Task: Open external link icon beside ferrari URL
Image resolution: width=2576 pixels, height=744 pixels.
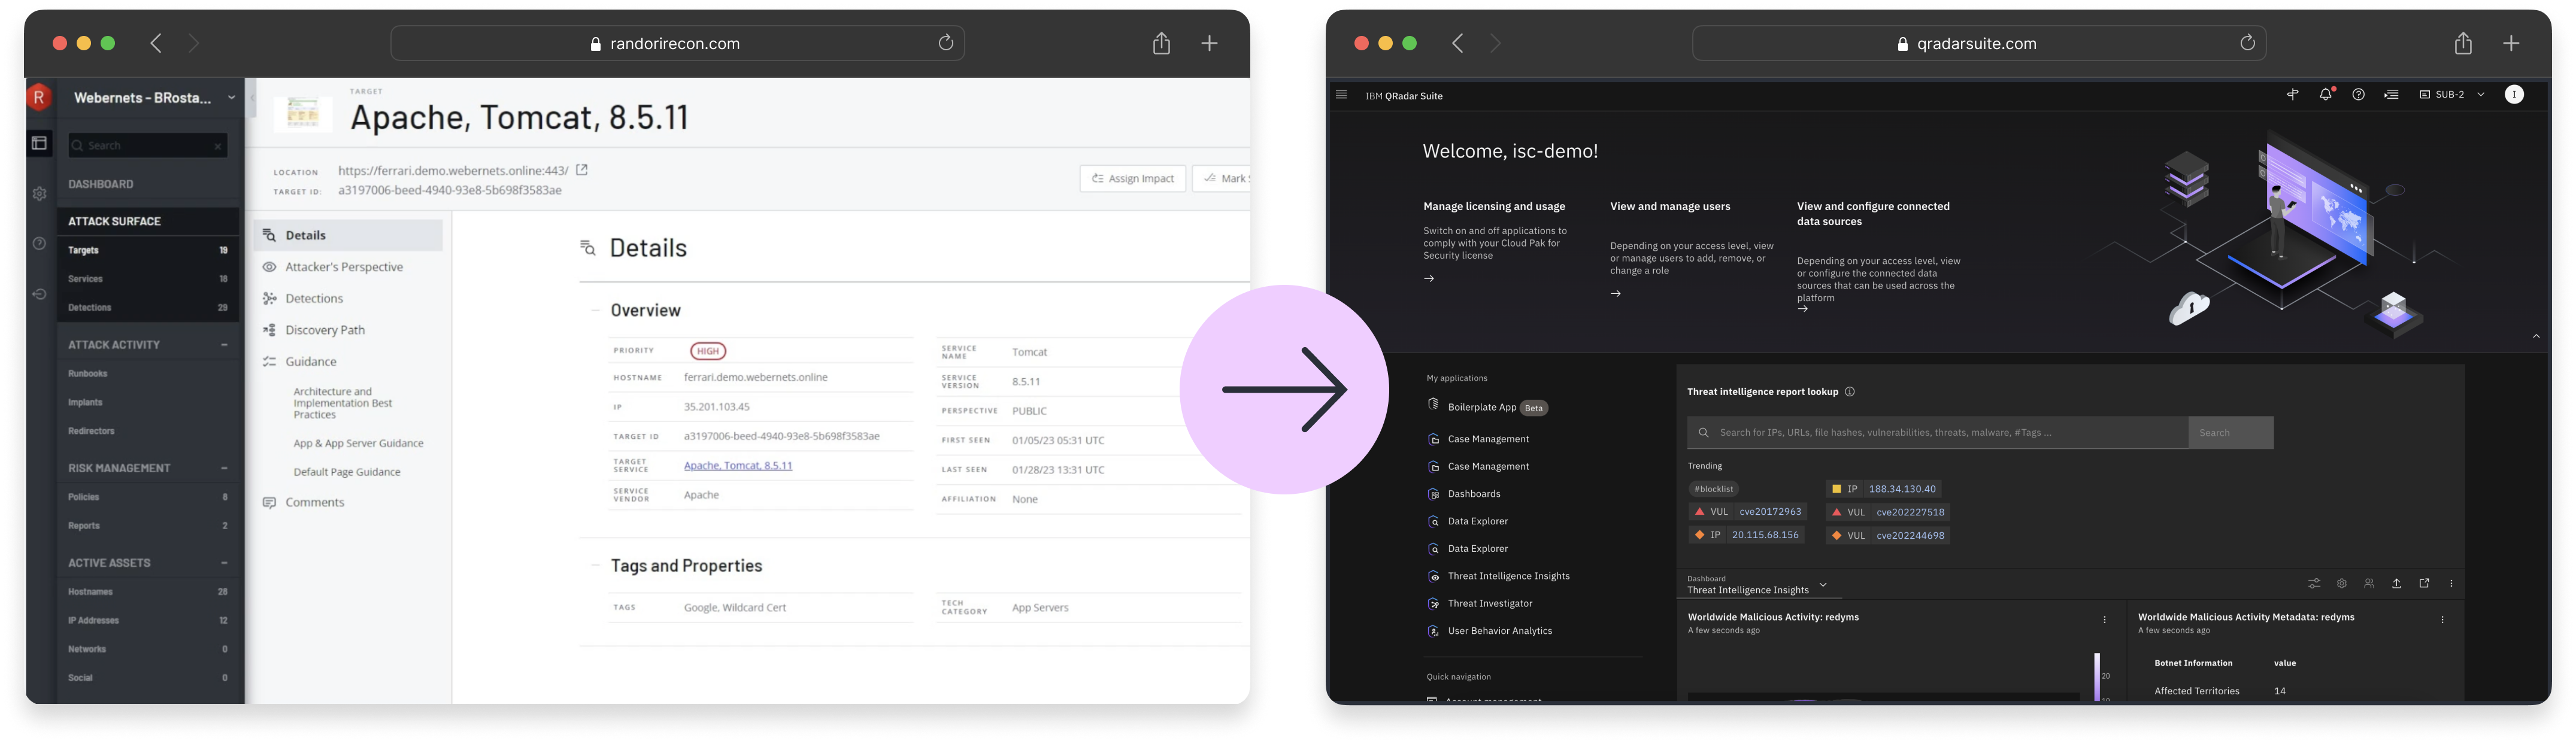Action: click(x=582, y=170)
